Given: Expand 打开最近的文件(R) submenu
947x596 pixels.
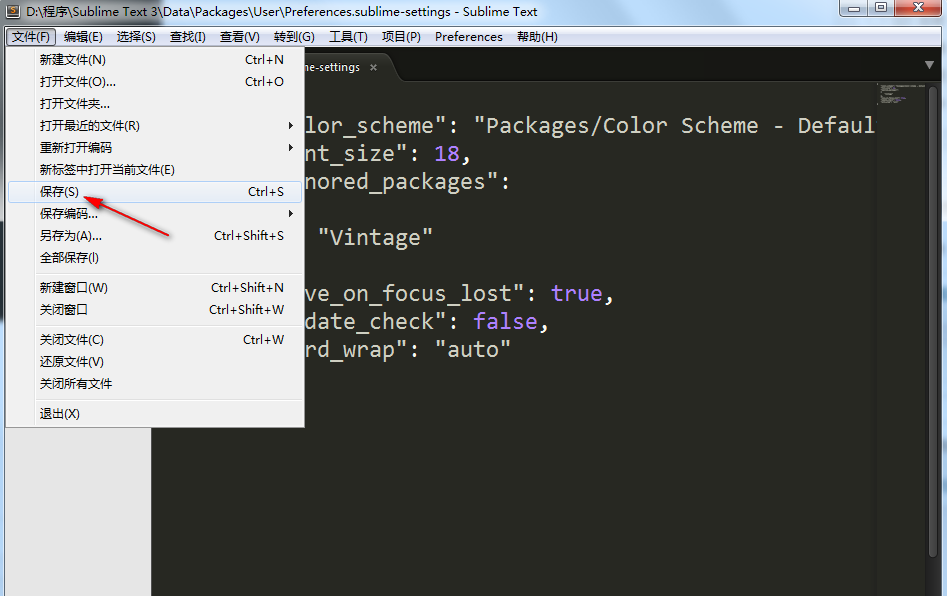Looking at the screenshot, I should pyautogui.click(x=155, y=126).
